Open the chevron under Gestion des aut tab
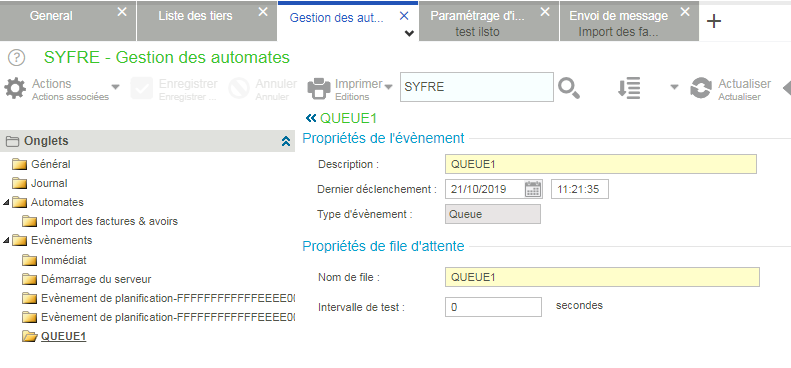 click(410, 34)
